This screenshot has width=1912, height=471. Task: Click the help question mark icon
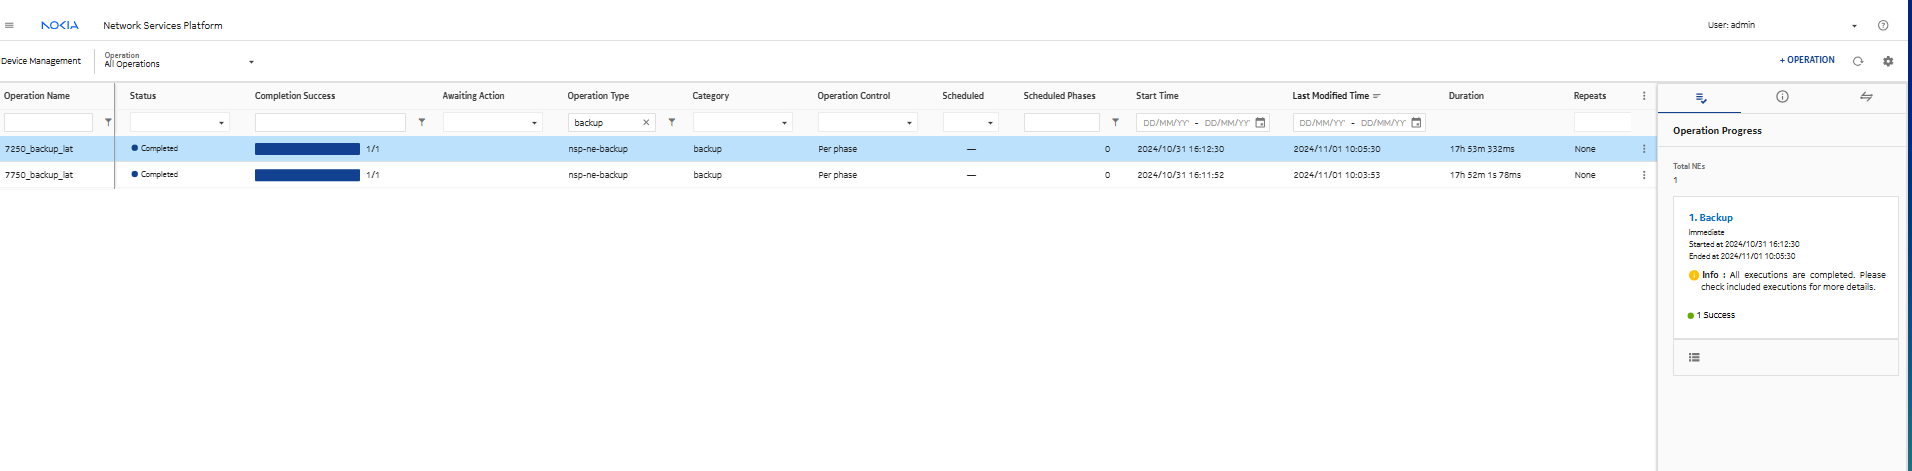(x=1883, y=26)
